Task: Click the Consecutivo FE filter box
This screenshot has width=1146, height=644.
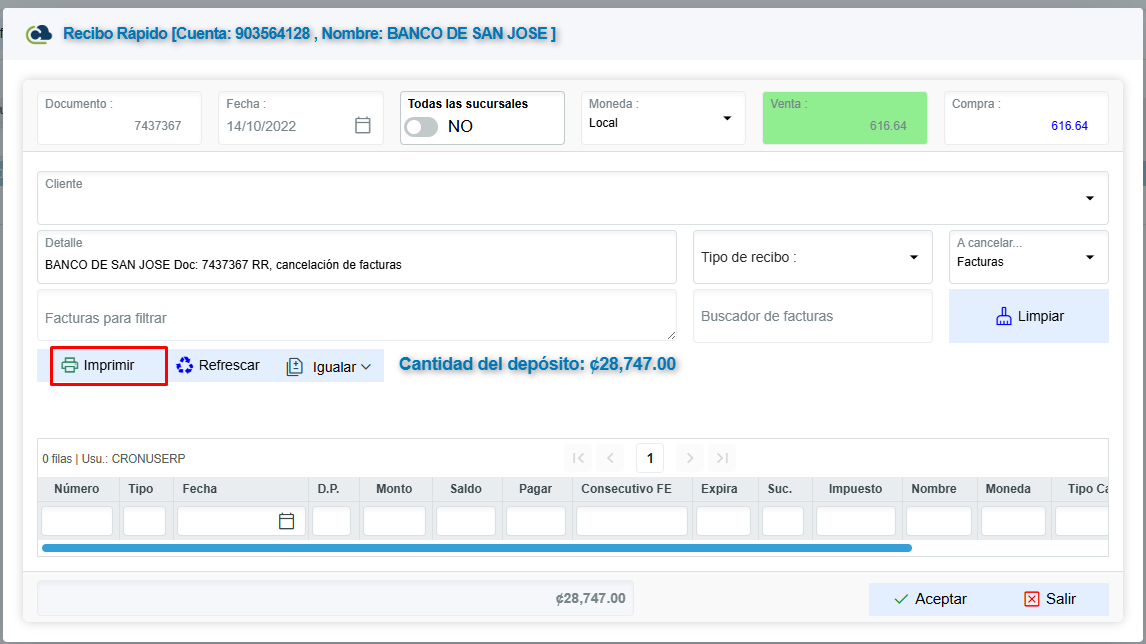Action: click(x=631, y=521)
